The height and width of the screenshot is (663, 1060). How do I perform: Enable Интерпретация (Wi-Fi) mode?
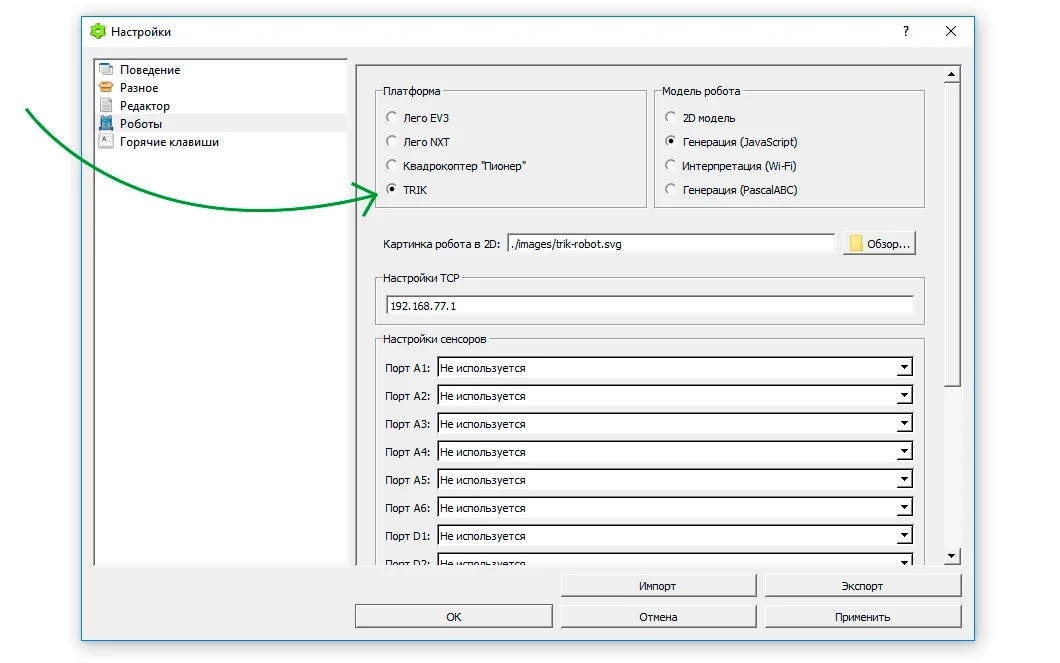click(671, 166)
